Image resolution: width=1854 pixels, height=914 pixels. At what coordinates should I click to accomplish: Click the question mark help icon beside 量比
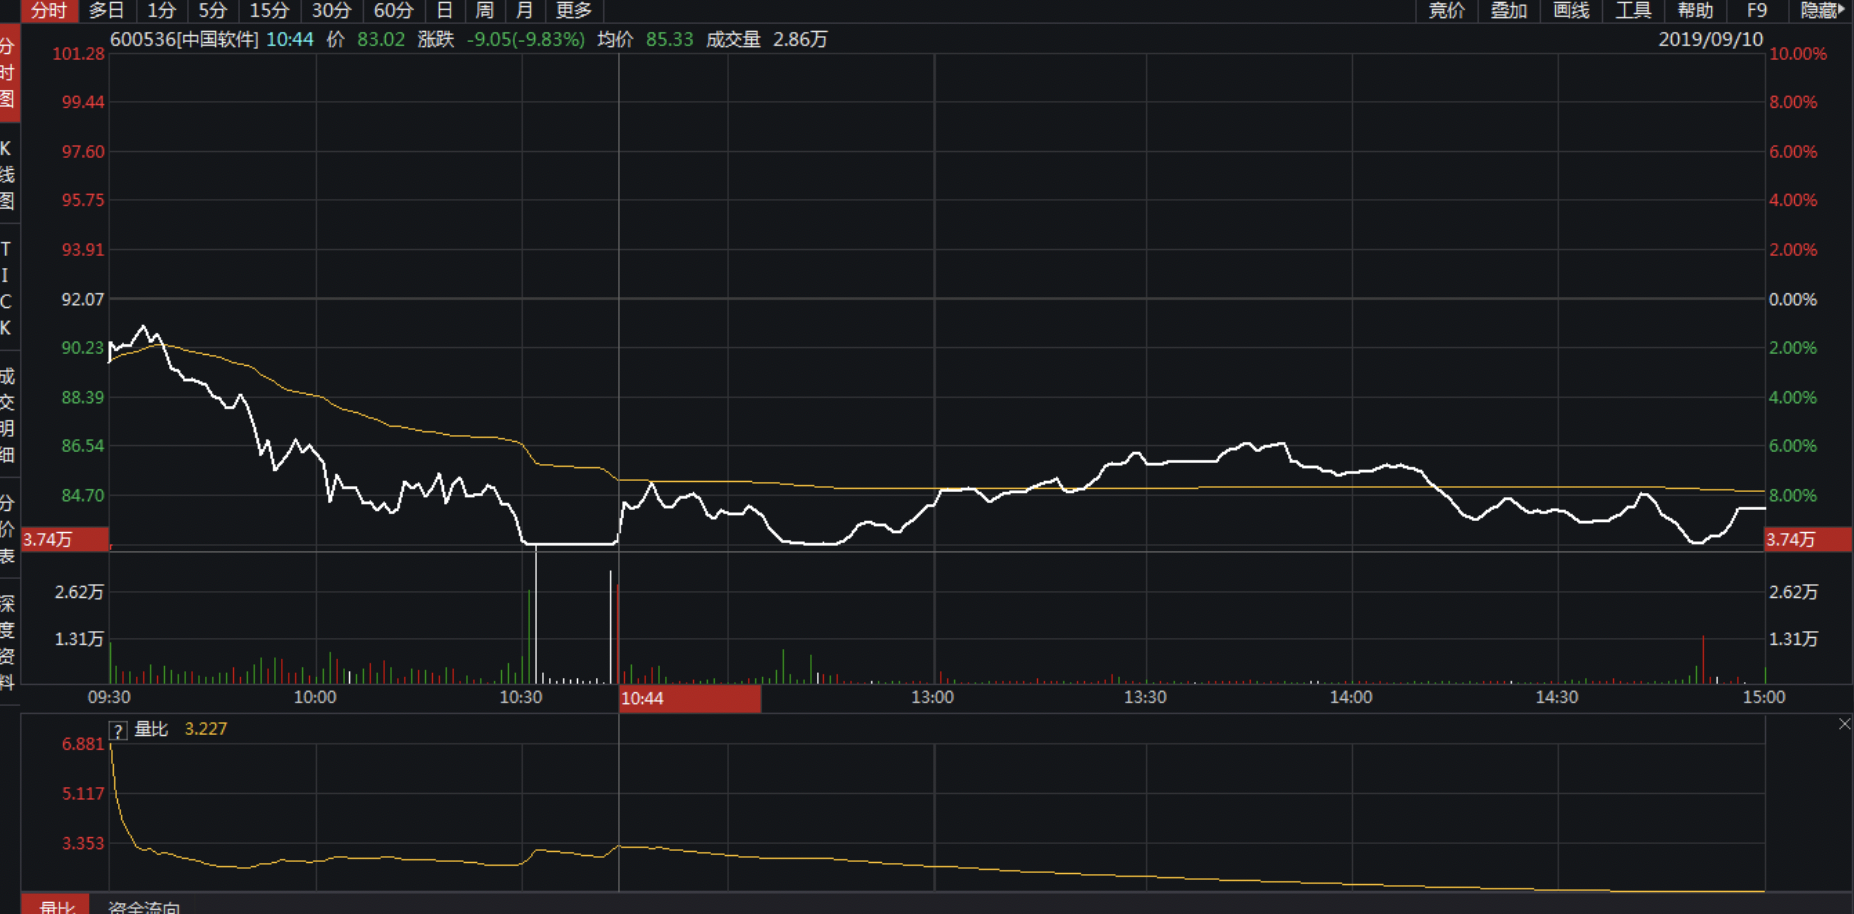pos(118,731)
